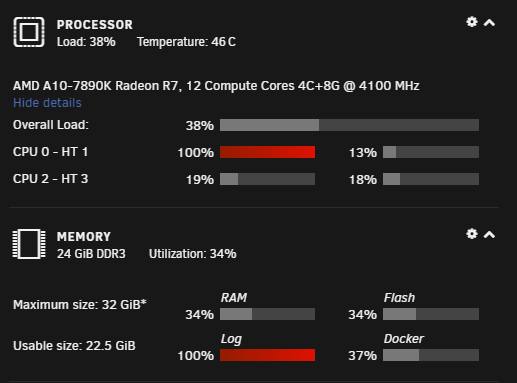Collapse the Processor section chevron
This screenshot has height=383, width=517.
(x=489, y=23)
